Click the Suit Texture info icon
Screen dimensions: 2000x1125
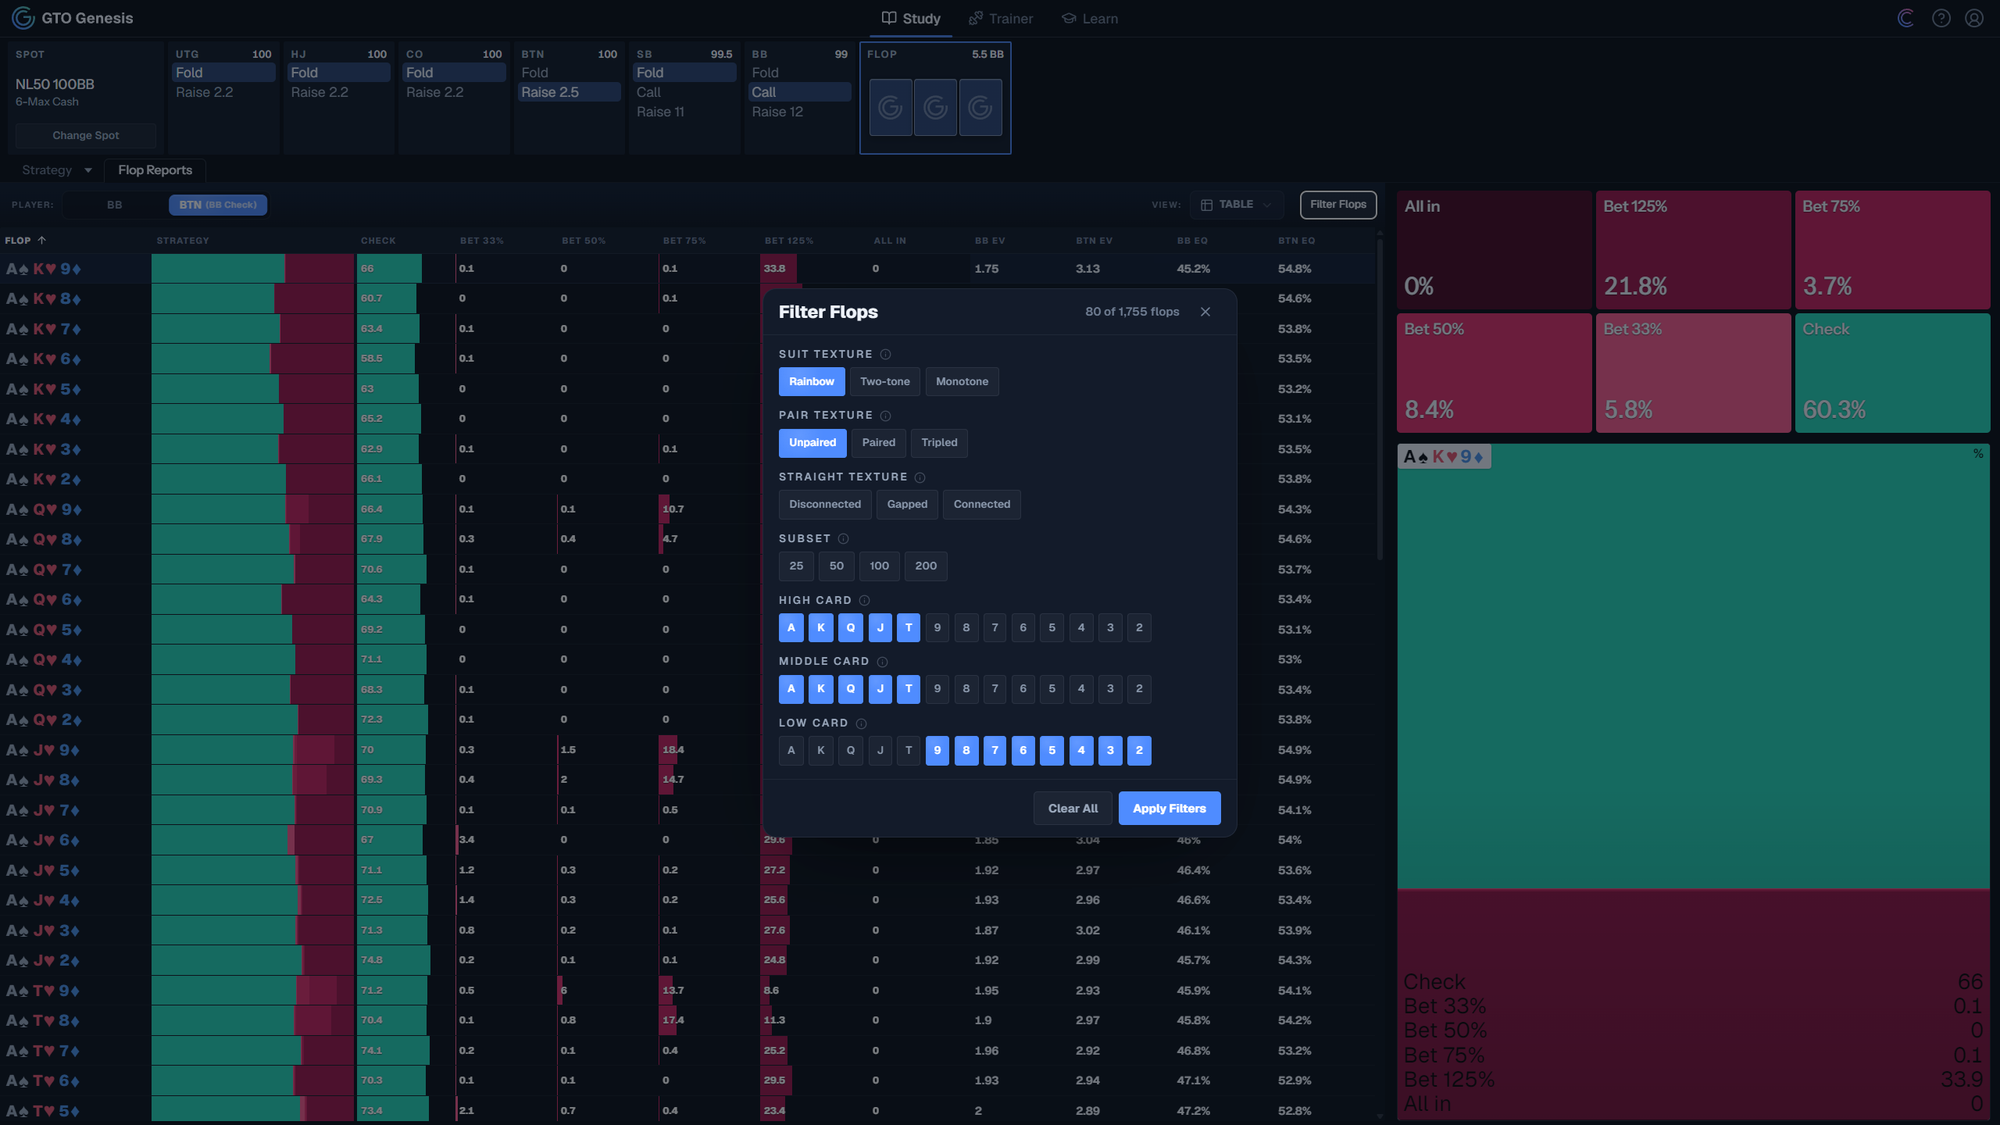click(x=885, y=354)
